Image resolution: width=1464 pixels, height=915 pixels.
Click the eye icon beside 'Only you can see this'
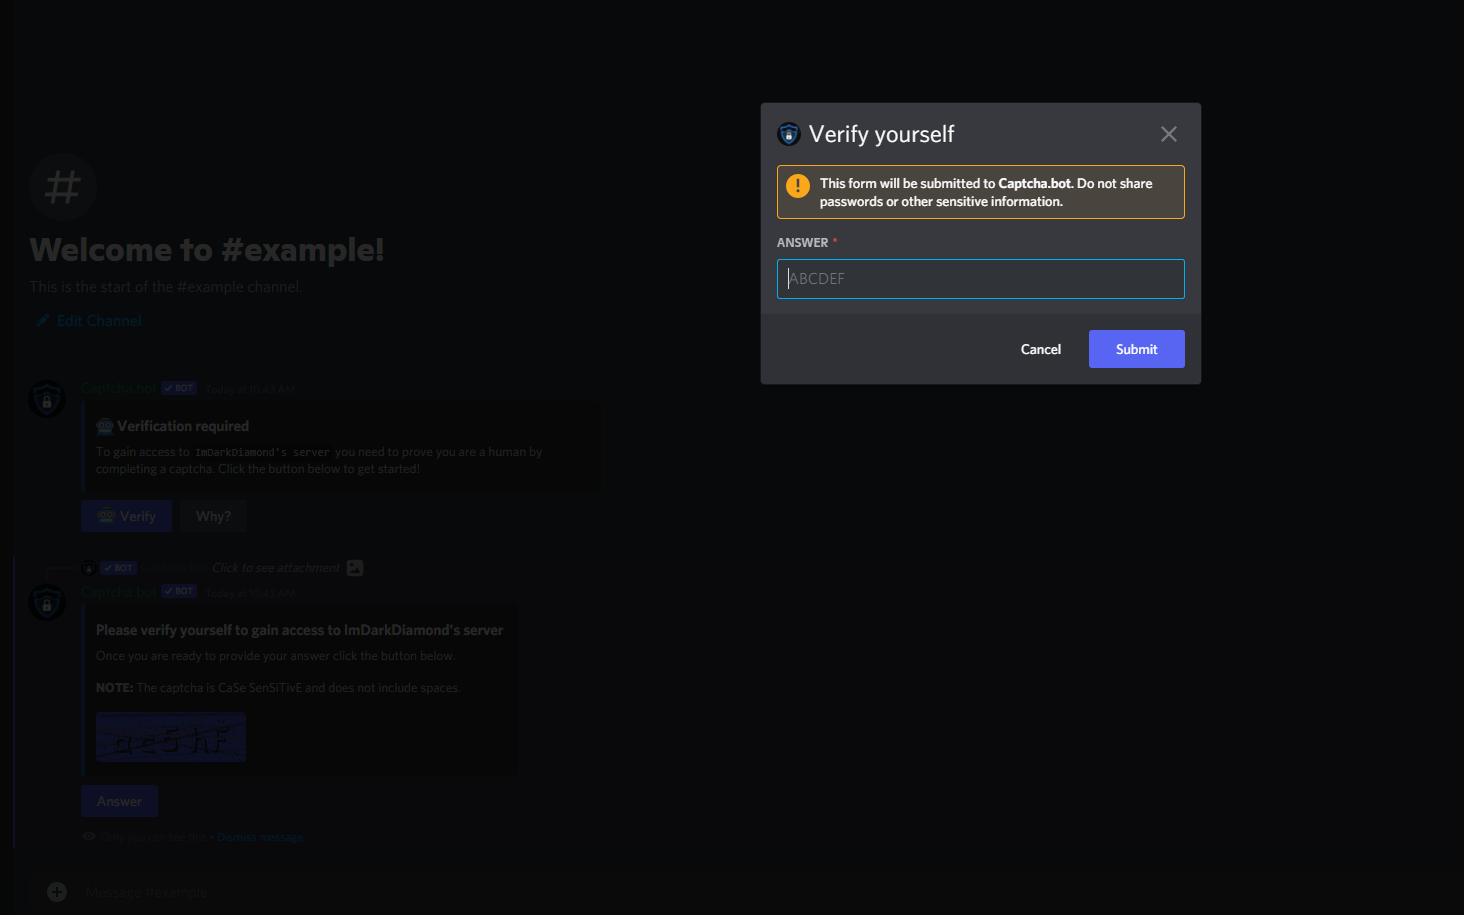point(89,837)
